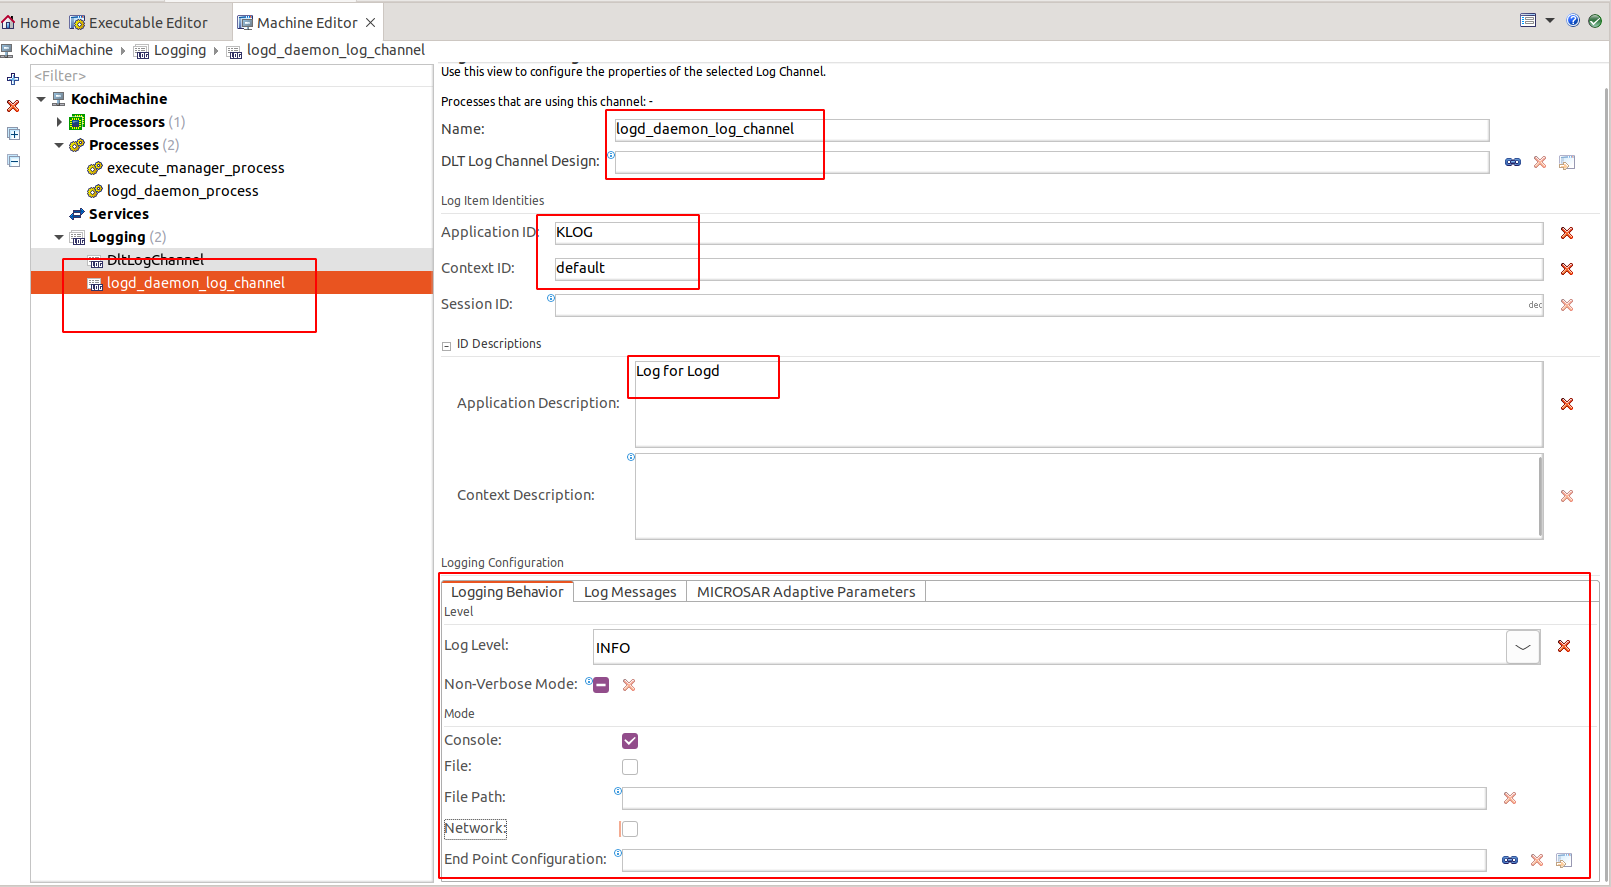
Task: Select logd_daemon_log_channel tree item
Action: 196,283
